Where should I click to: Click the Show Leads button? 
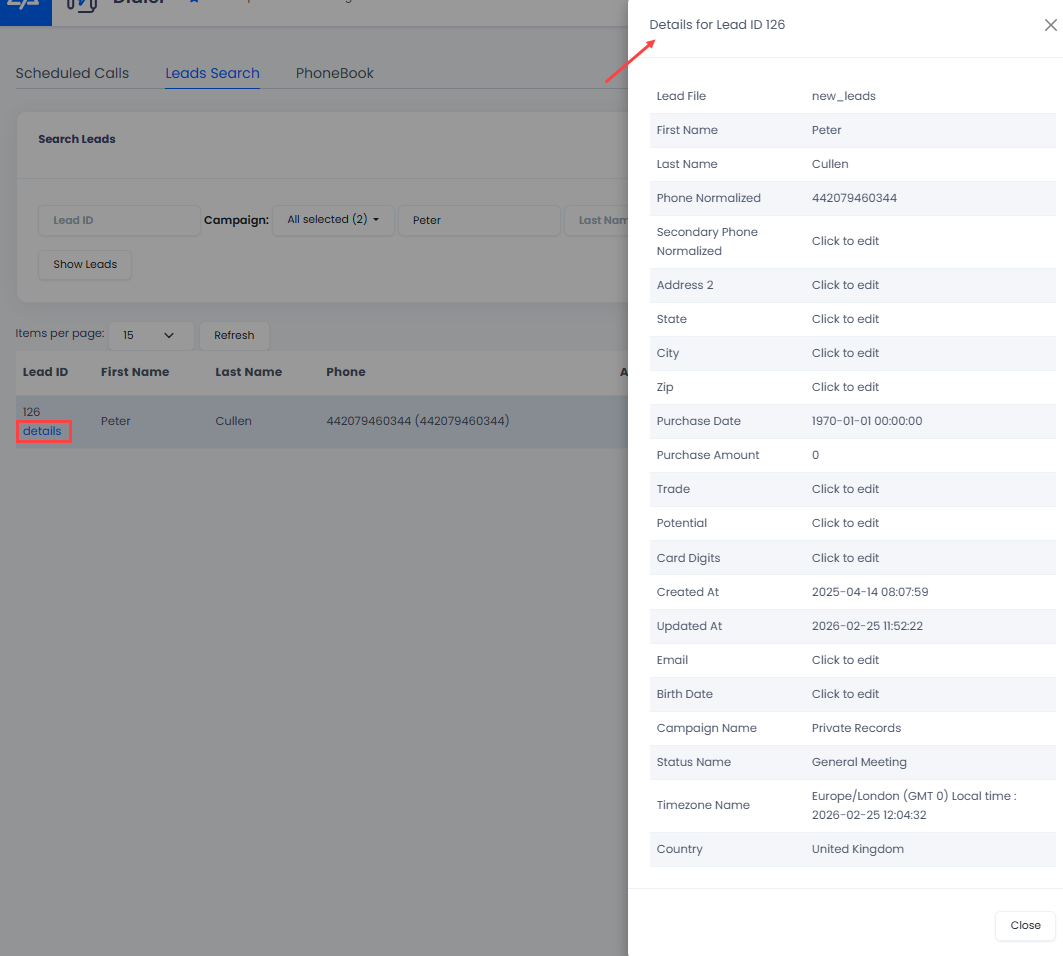84,264
